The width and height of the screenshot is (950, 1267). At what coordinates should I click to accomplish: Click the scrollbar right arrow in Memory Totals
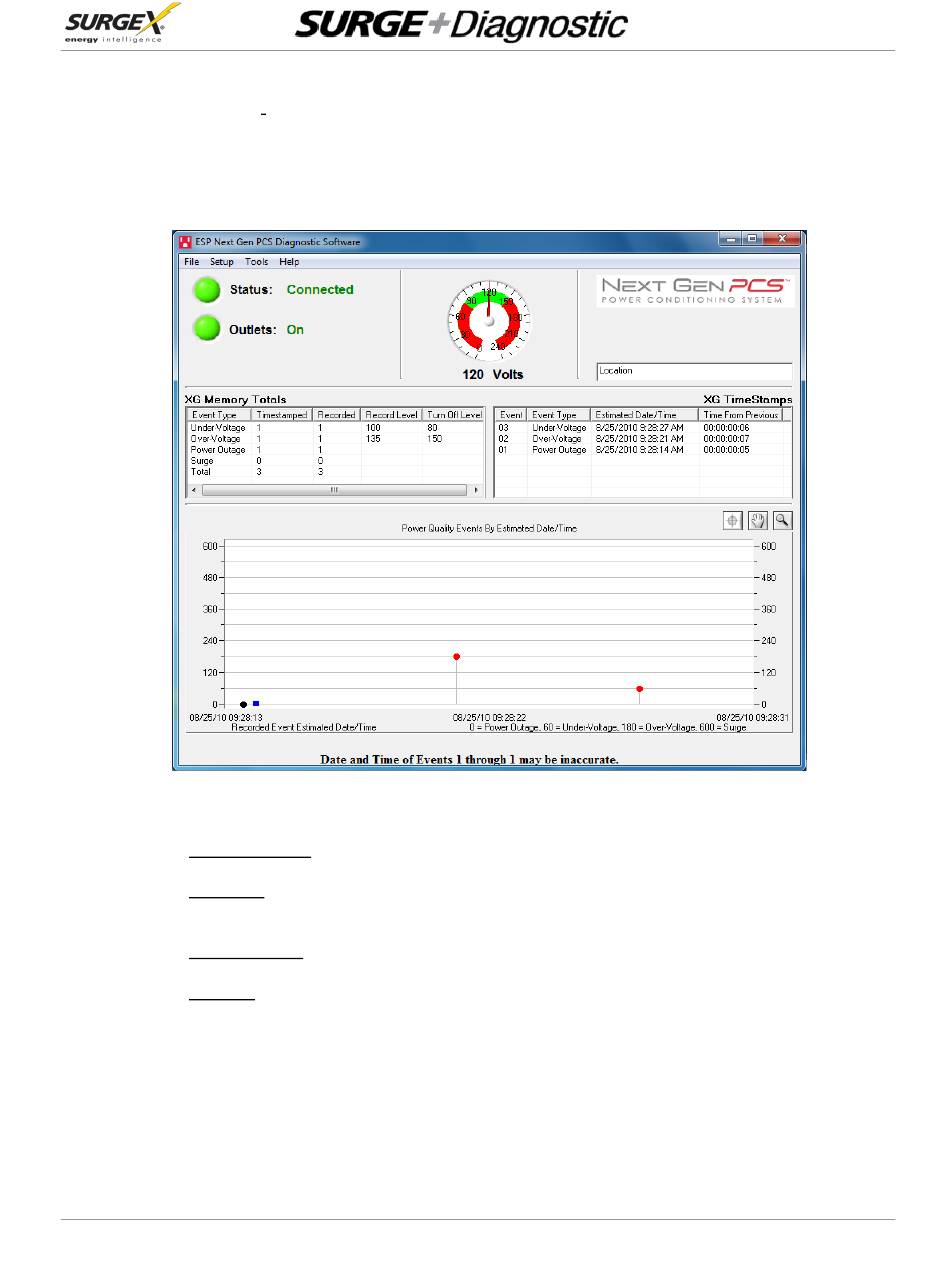pyautogui.click(x=476, y=490)
